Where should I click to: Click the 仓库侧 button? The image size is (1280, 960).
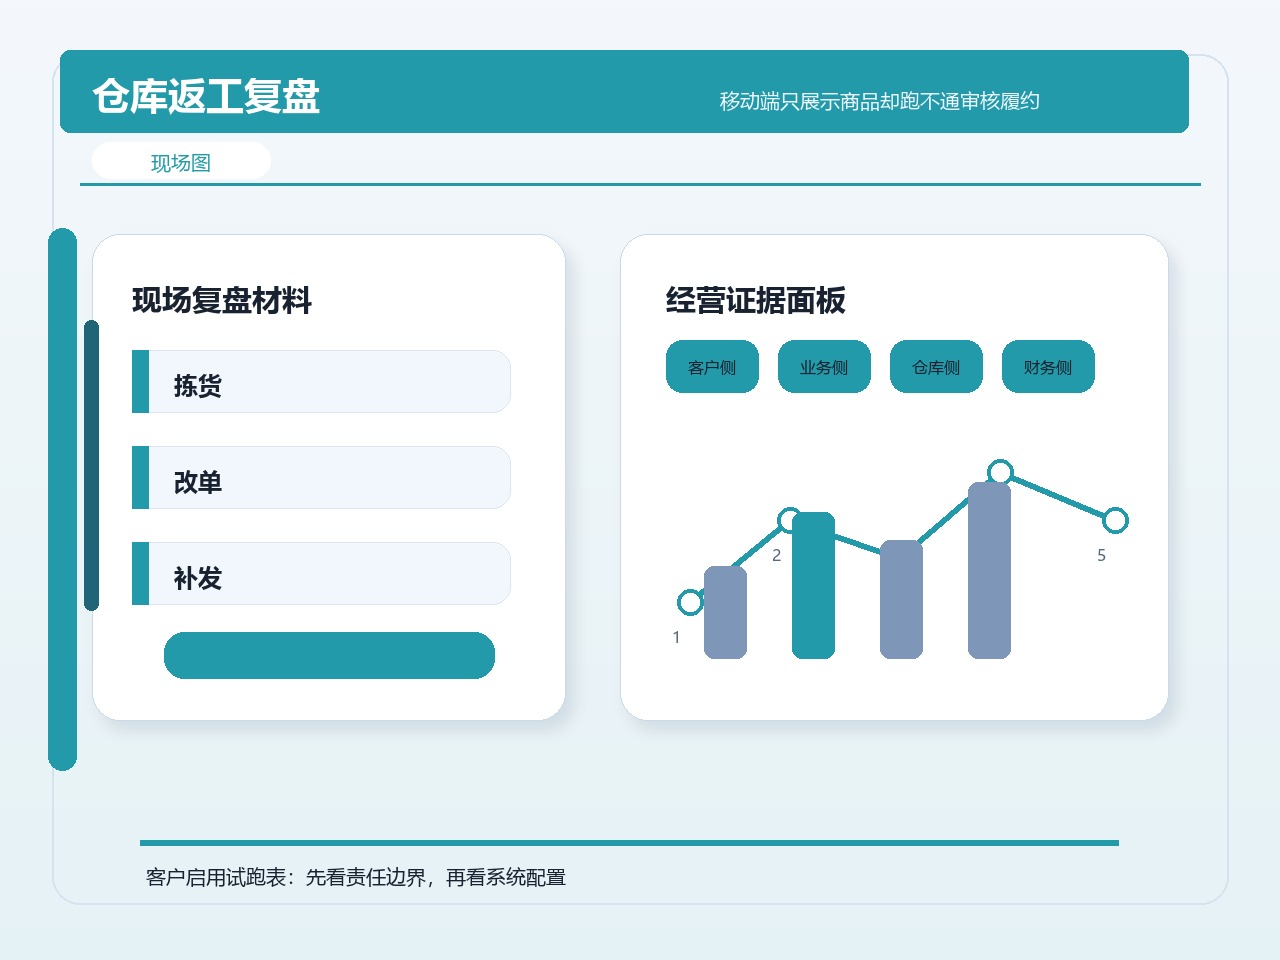[936, 367]
